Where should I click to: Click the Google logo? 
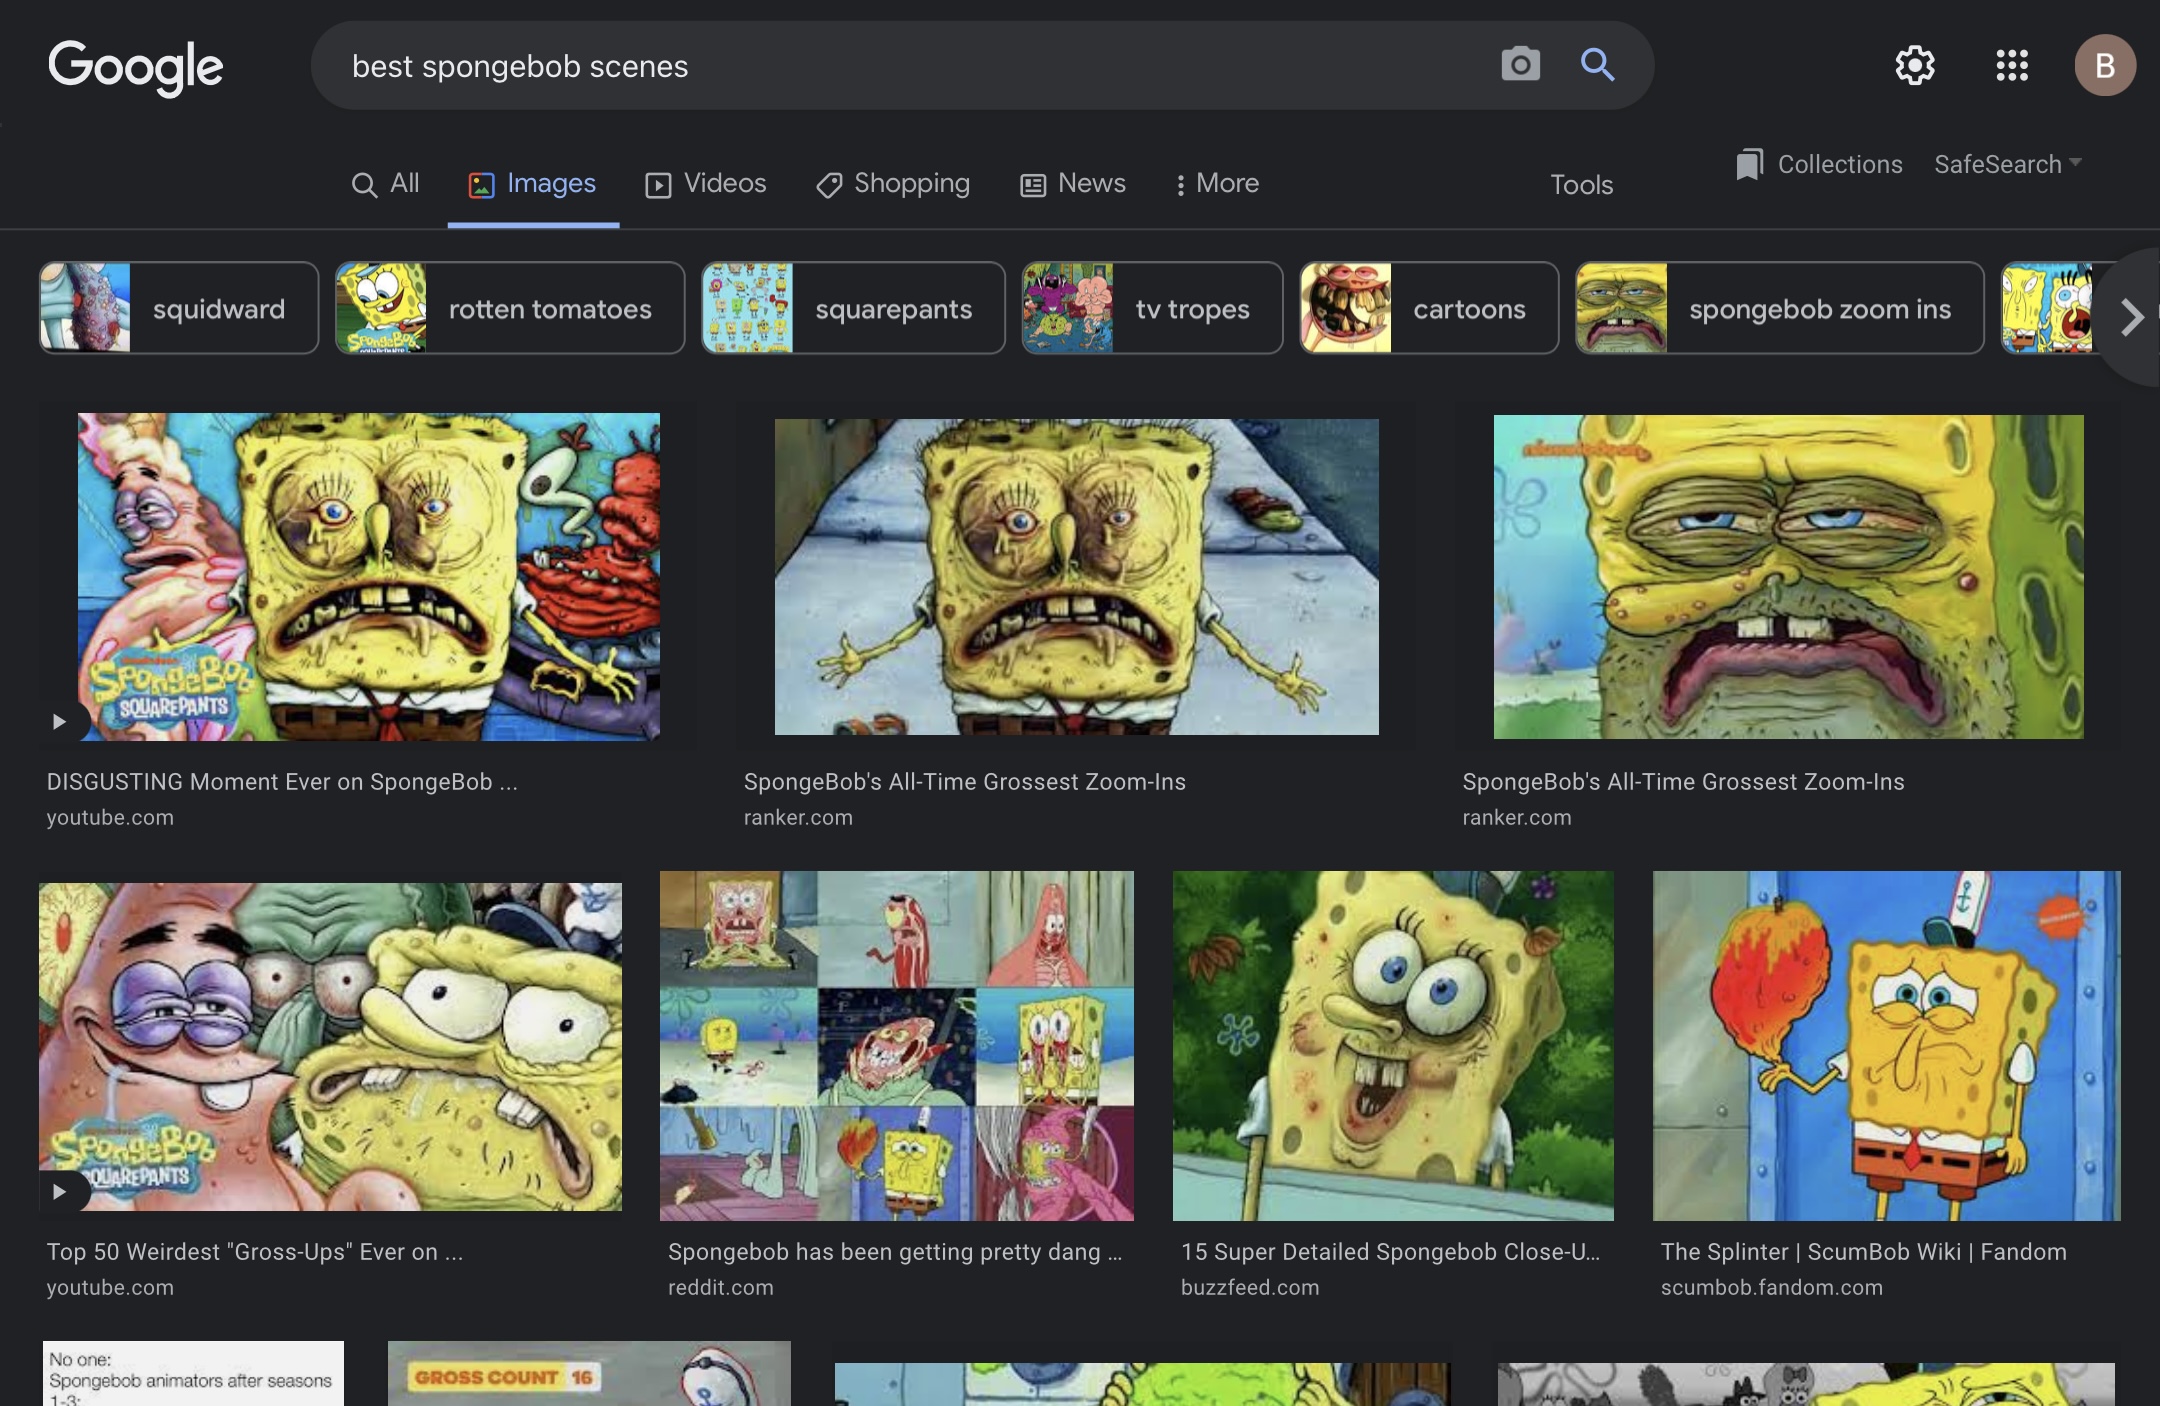[x=136, y=67]
